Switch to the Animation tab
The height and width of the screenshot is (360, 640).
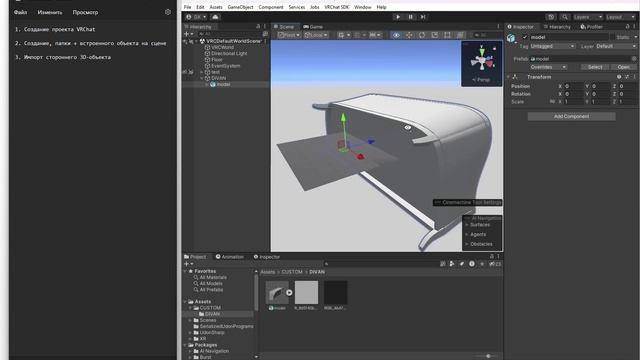229,257
